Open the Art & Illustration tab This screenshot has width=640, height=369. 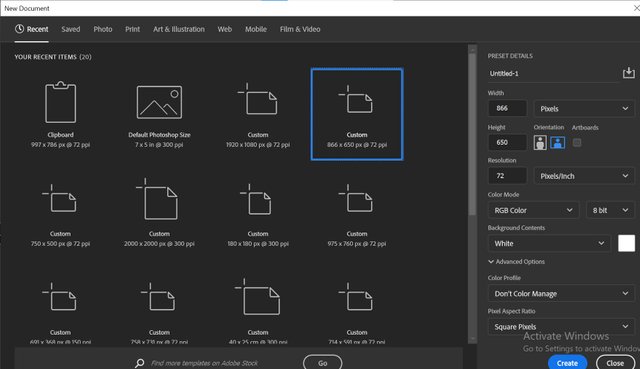pos(179,29)
